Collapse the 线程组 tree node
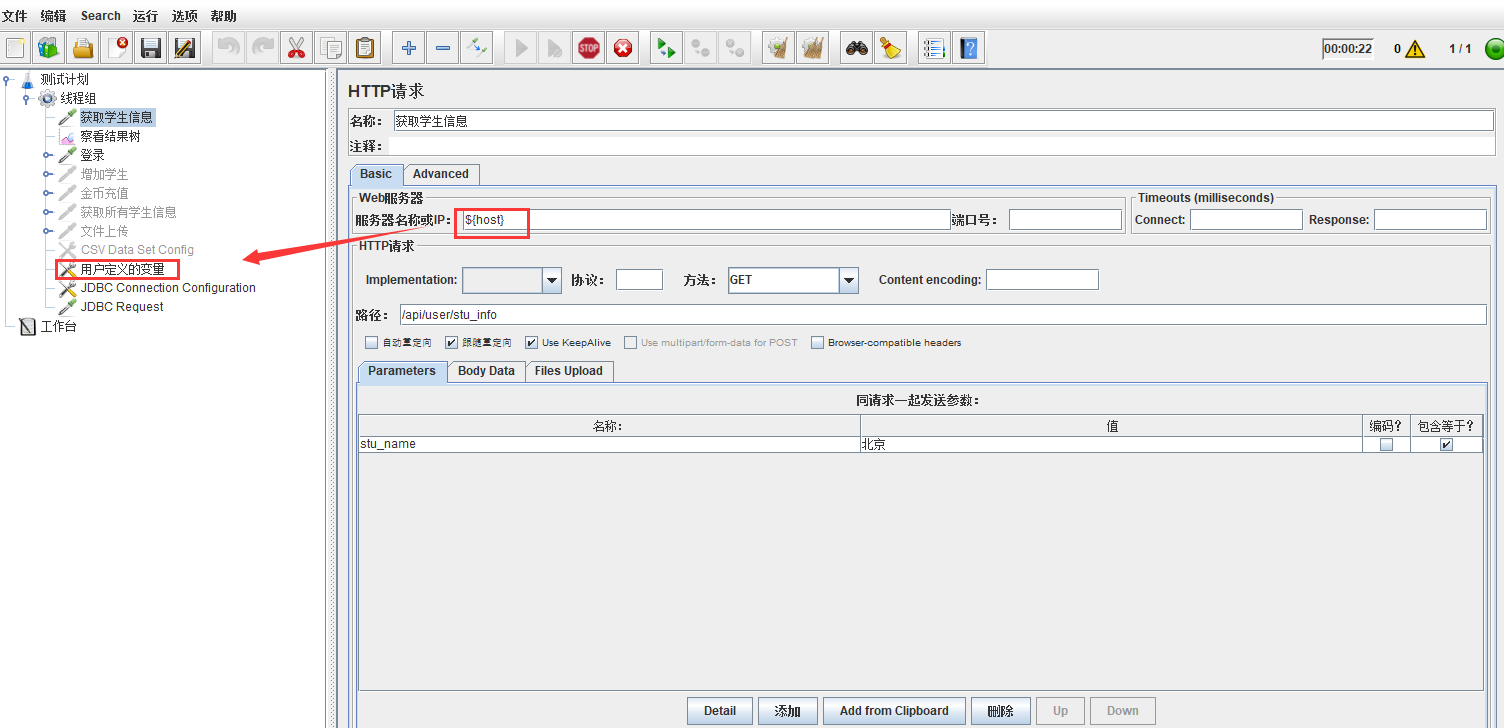Screen dimensions: 1504x728 click(26, 98)
